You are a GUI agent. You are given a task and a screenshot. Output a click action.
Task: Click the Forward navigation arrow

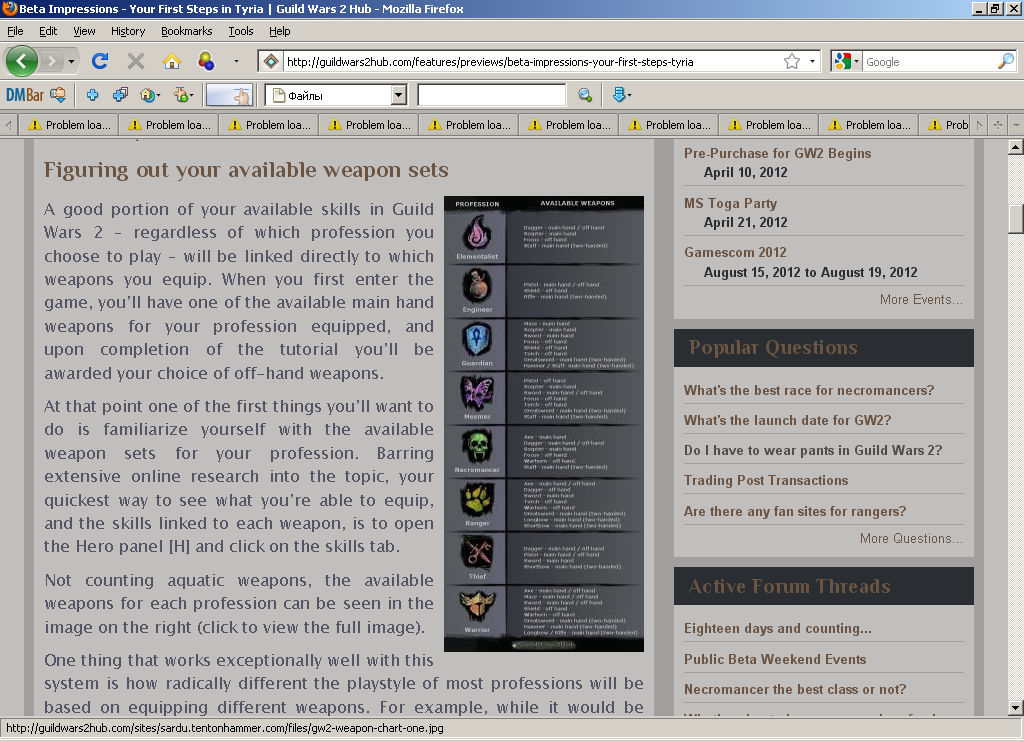click(x=51, y=61)
